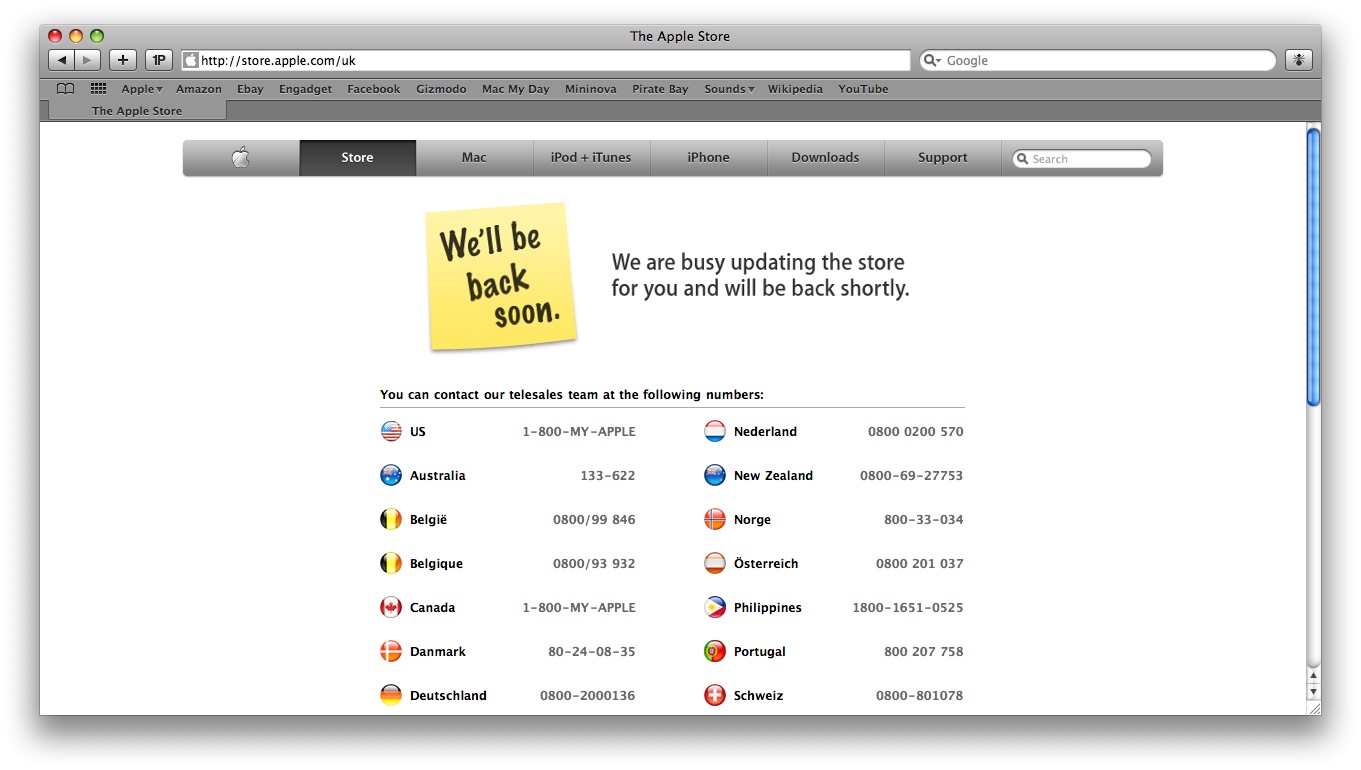Open the Engadget bookmark
This screenshot has width=1361, height=770.
[305, 89]
